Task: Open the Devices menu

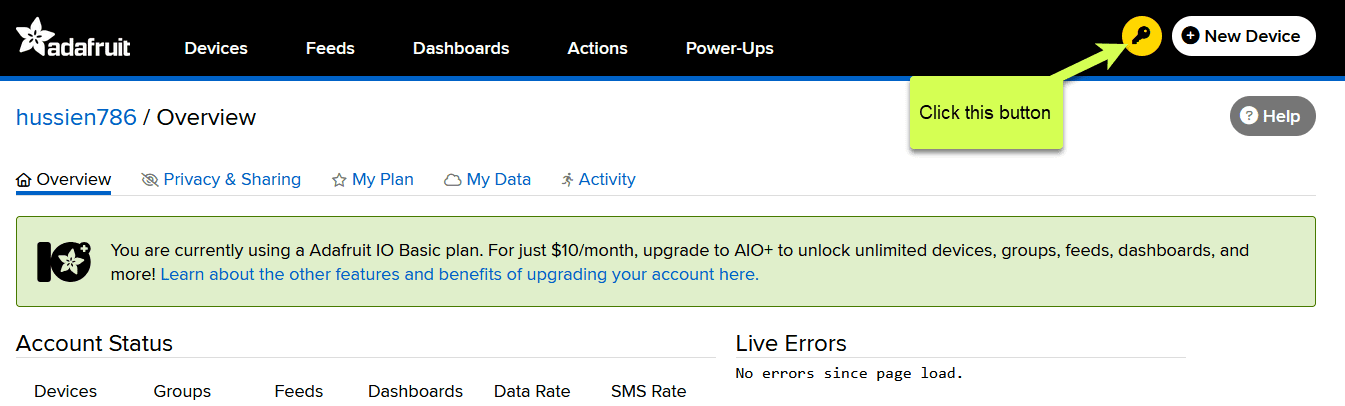Action: (216, 48)
